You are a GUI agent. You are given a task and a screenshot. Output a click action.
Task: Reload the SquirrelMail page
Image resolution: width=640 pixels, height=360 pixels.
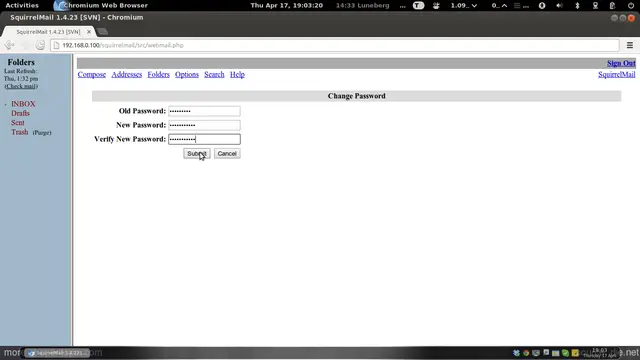pyautogui.click(x=40, y=45)
